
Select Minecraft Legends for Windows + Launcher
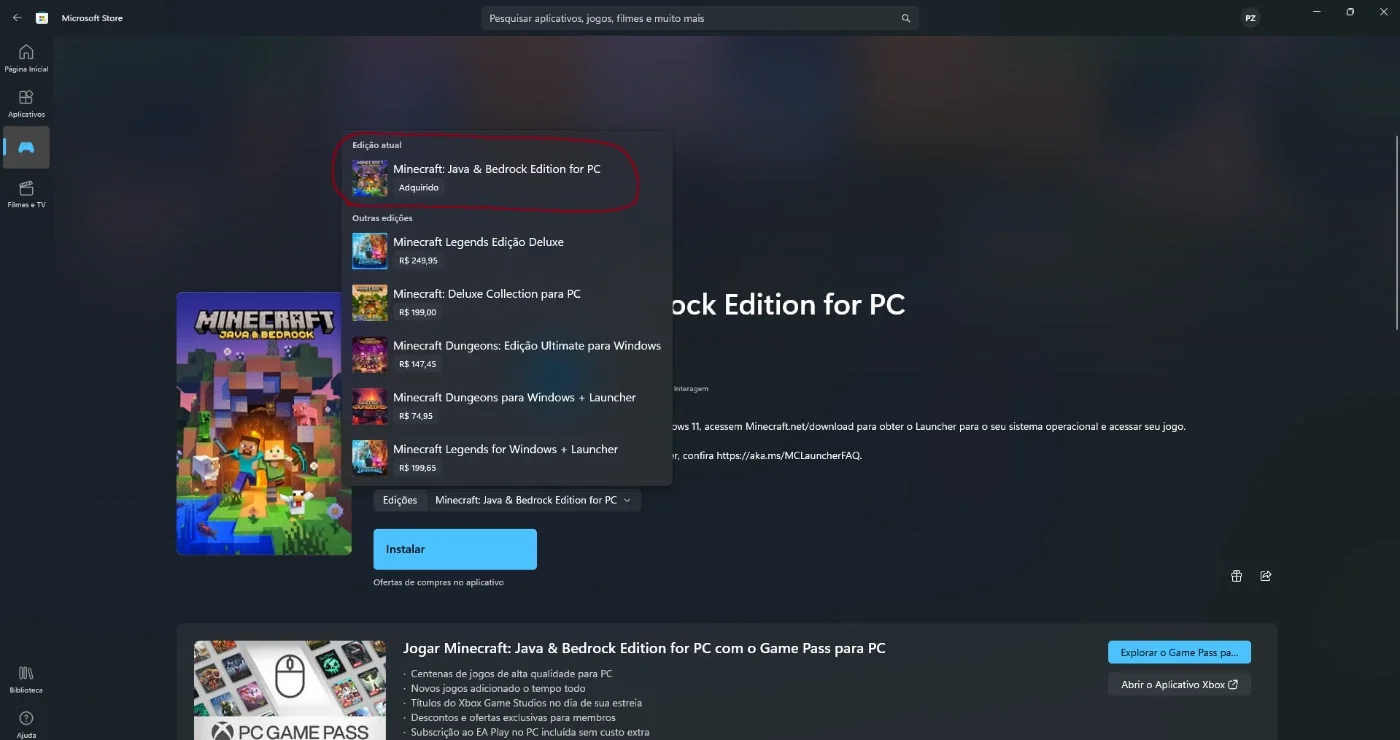point(507,458)
